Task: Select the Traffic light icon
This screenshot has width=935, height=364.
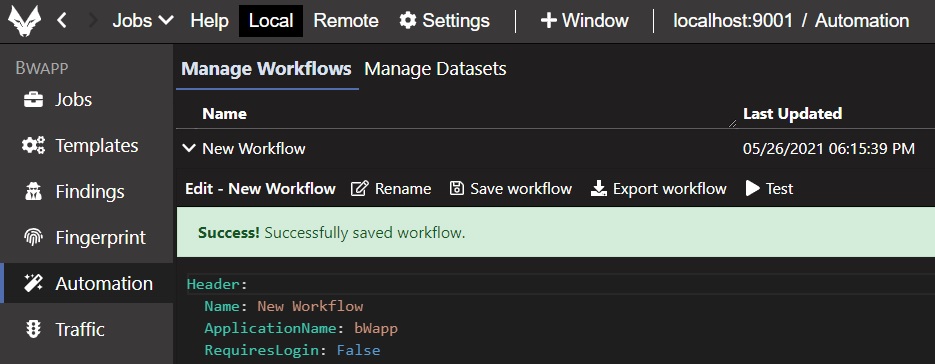Action: (x=33, y=329)
